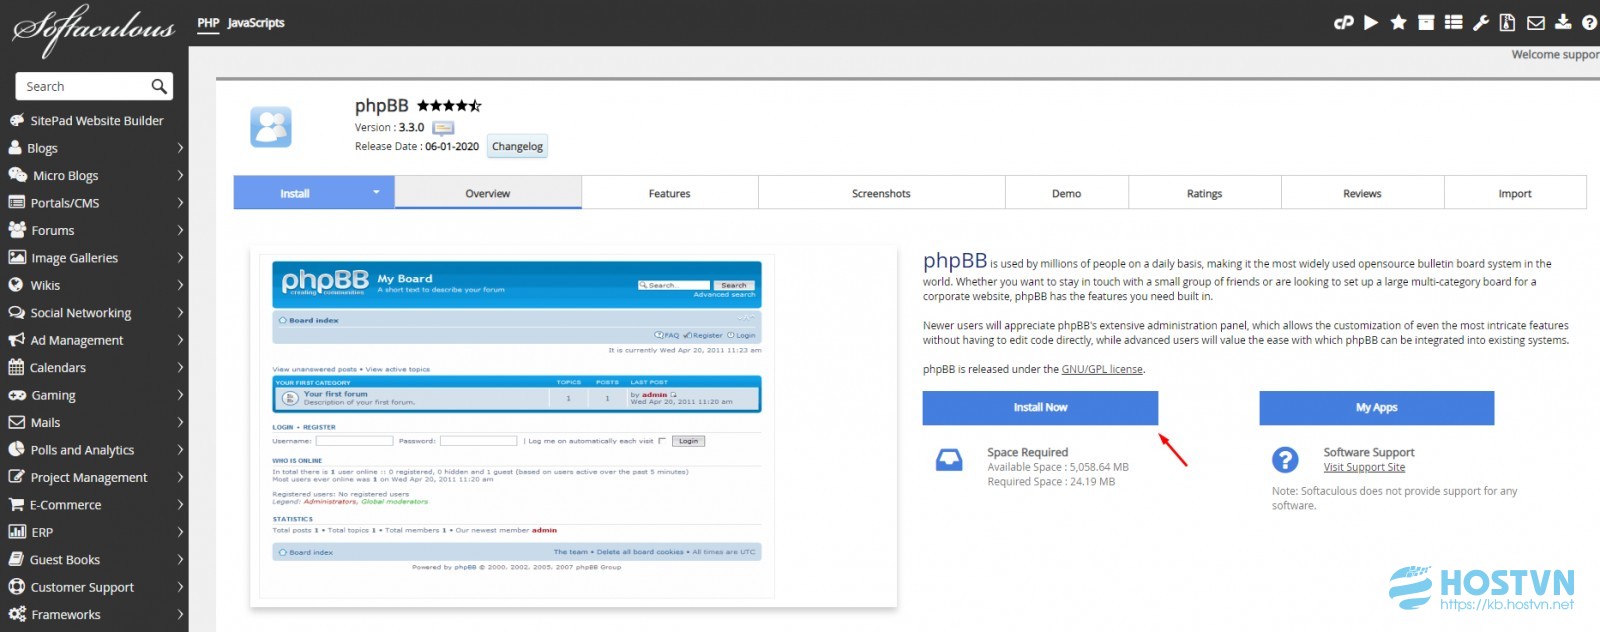
Task: Go to the Ratings tab
Action: pyautogui.click(x=1204, y=193)
